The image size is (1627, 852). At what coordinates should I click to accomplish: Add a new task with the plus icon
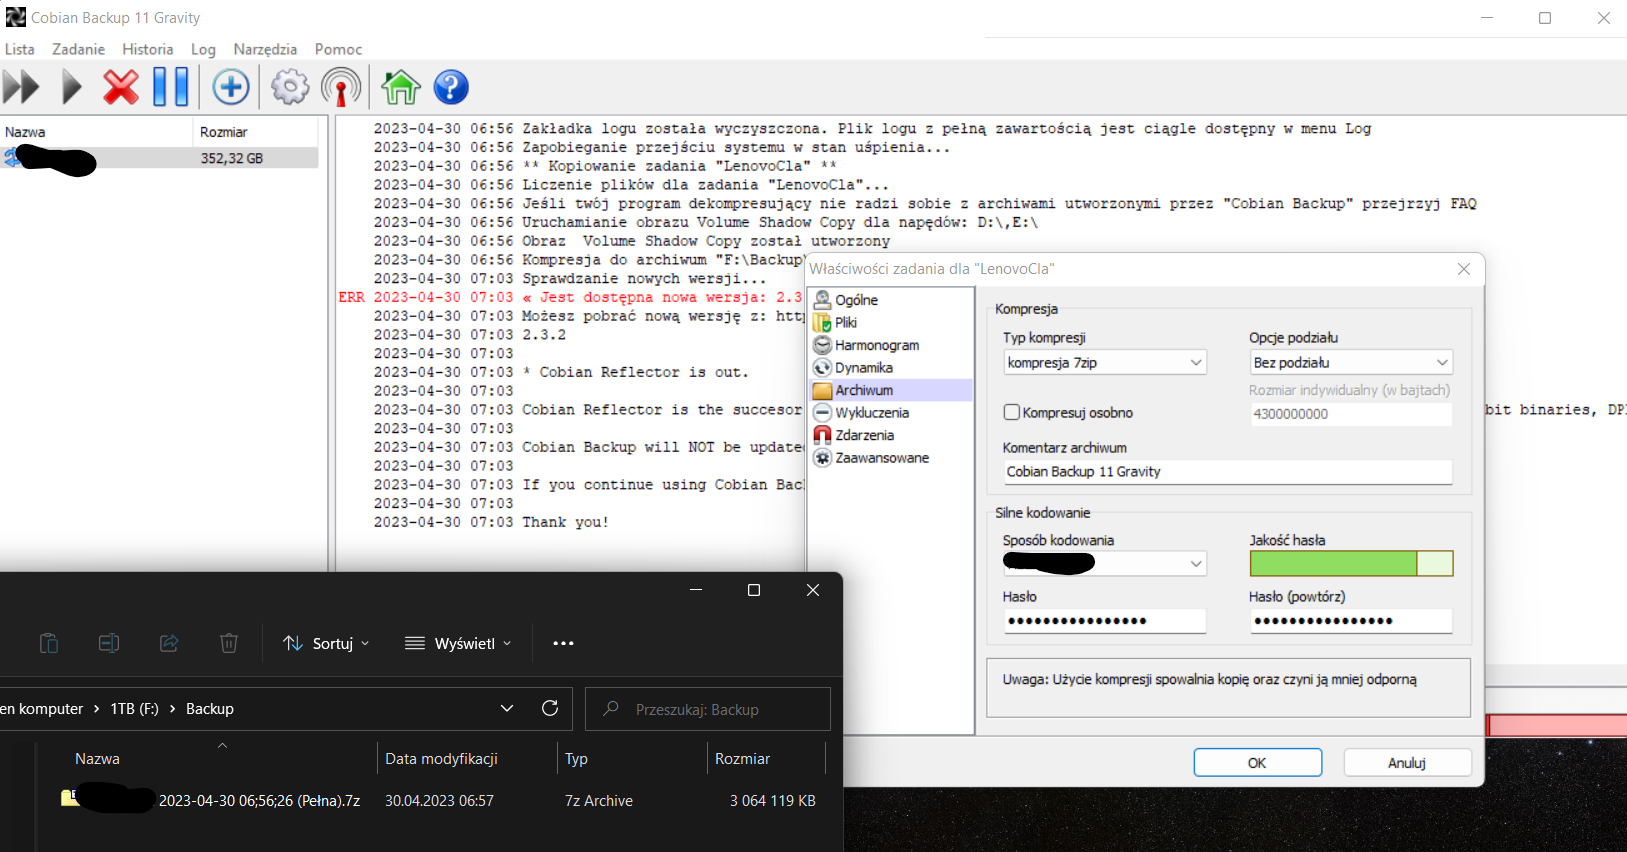231,87
